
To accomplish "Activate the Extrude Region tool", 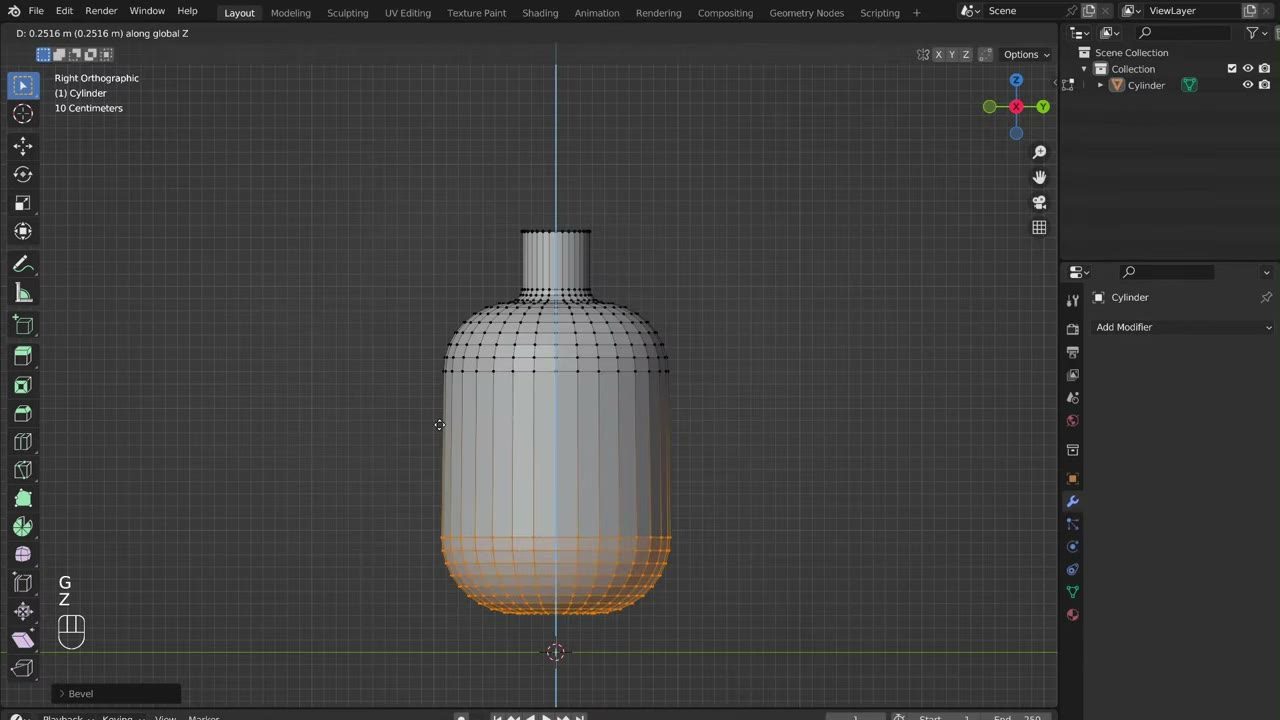I will pos(23,357).
